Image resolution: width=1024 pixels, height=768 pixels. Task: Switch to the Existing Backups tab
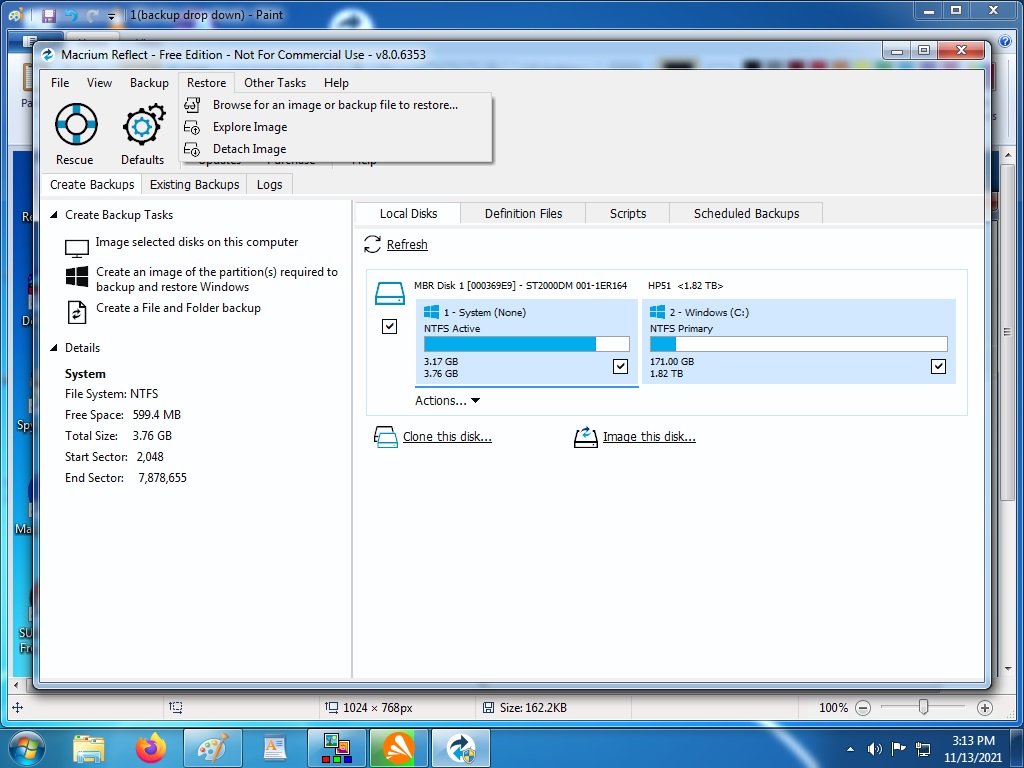(195, 185)
